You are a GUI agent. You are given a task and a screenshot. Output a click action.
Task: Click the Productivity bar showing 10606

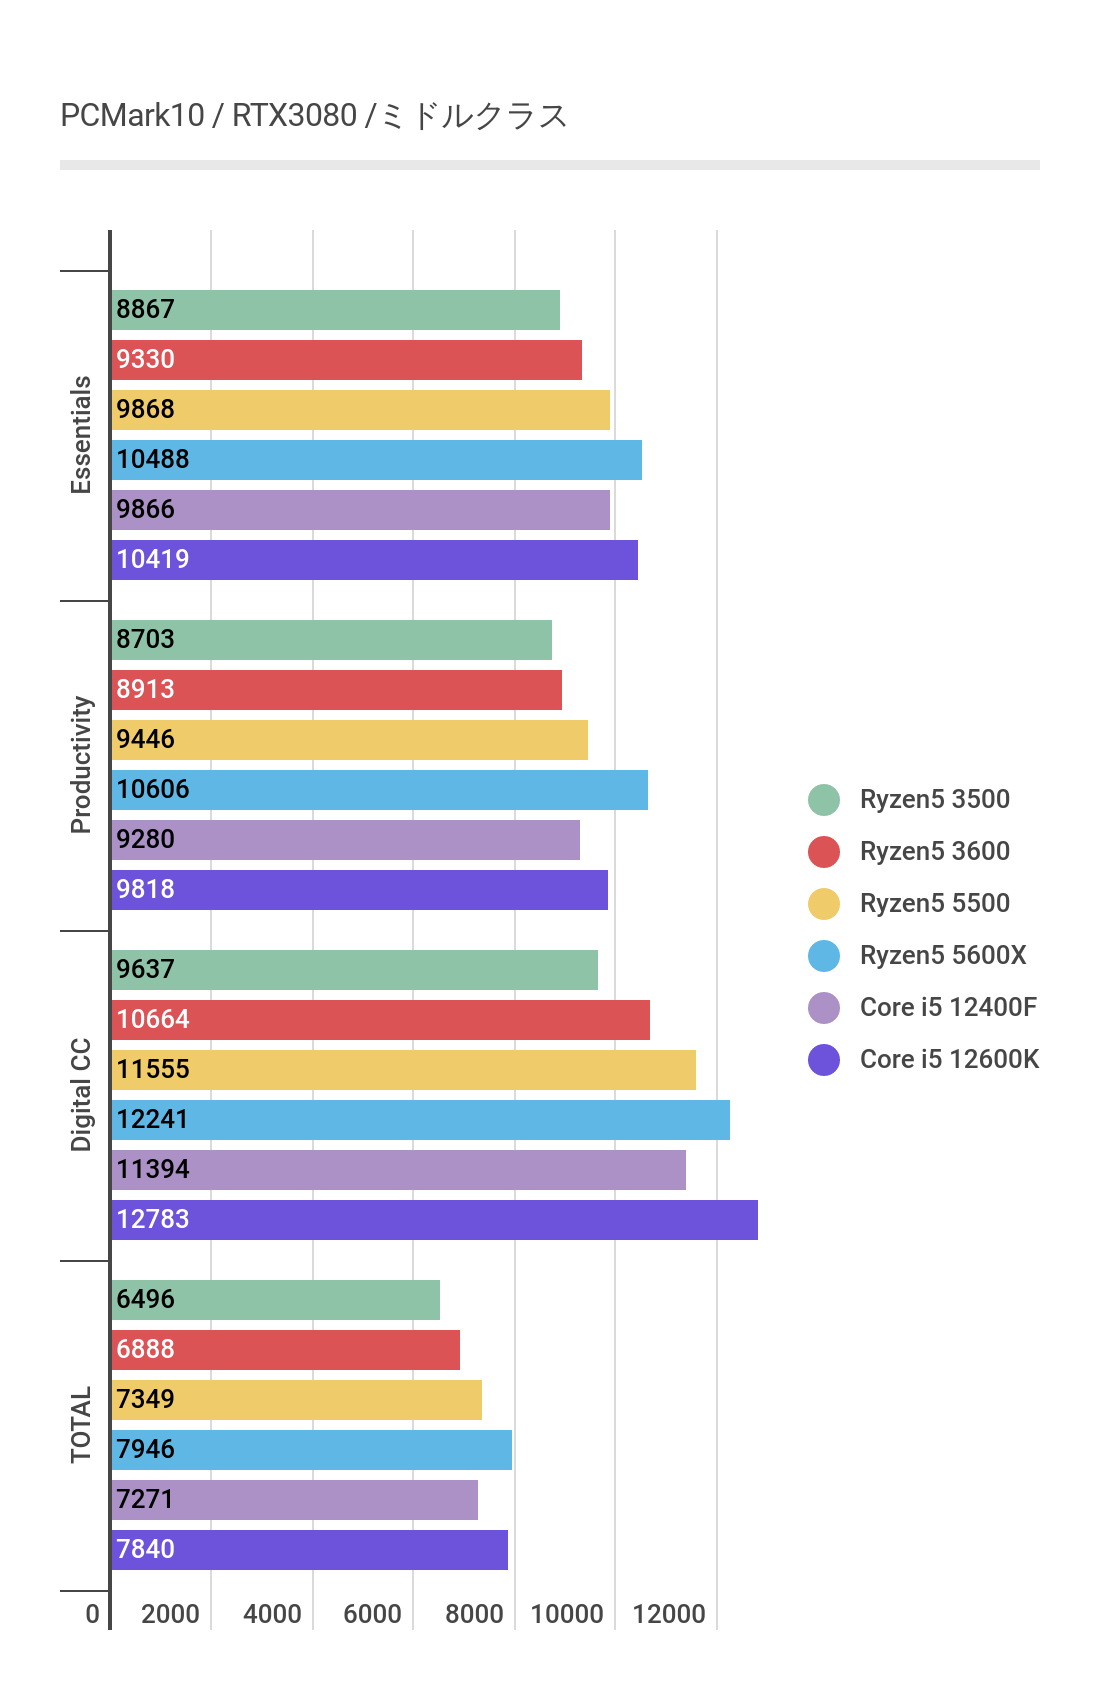pos(379,790)
